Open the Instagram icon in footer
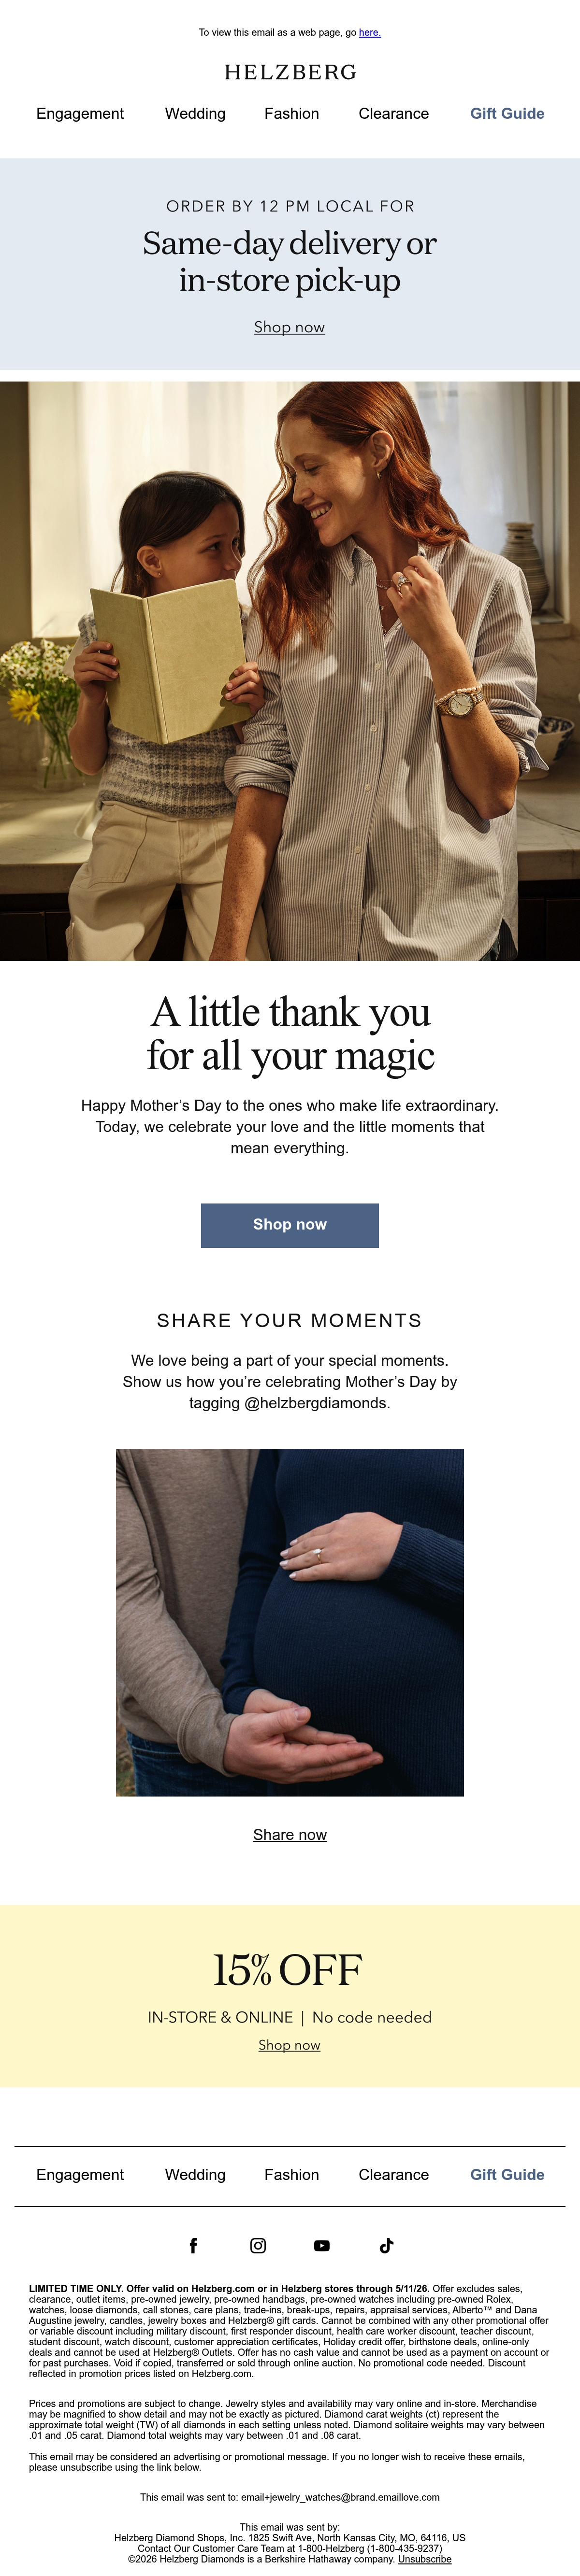Image resolution: width=580 pixels, height=2576 pixels. (x=258, y=2245)
